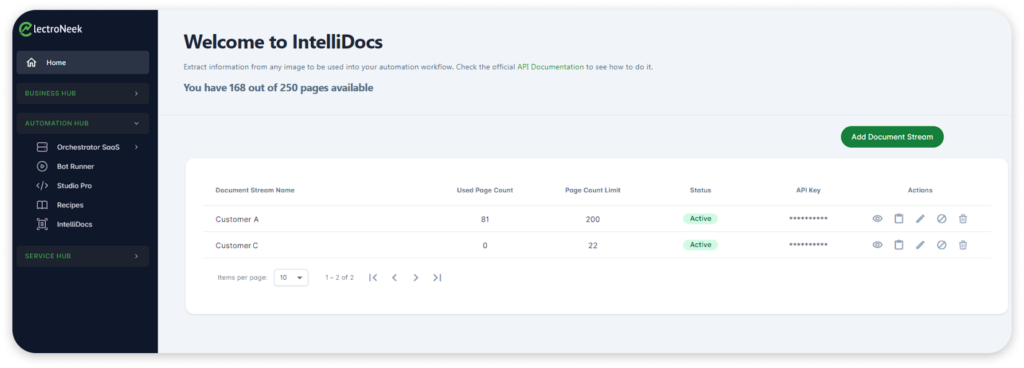Click the page count limit 22

pyautogui.click(x=592, y=245)
